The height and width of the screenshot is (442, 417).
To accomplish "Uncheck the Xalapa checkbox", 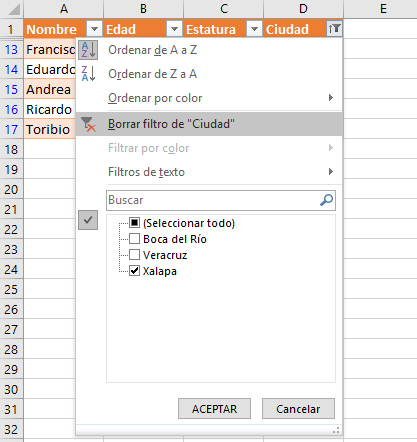I will click(x=134, y=271).
